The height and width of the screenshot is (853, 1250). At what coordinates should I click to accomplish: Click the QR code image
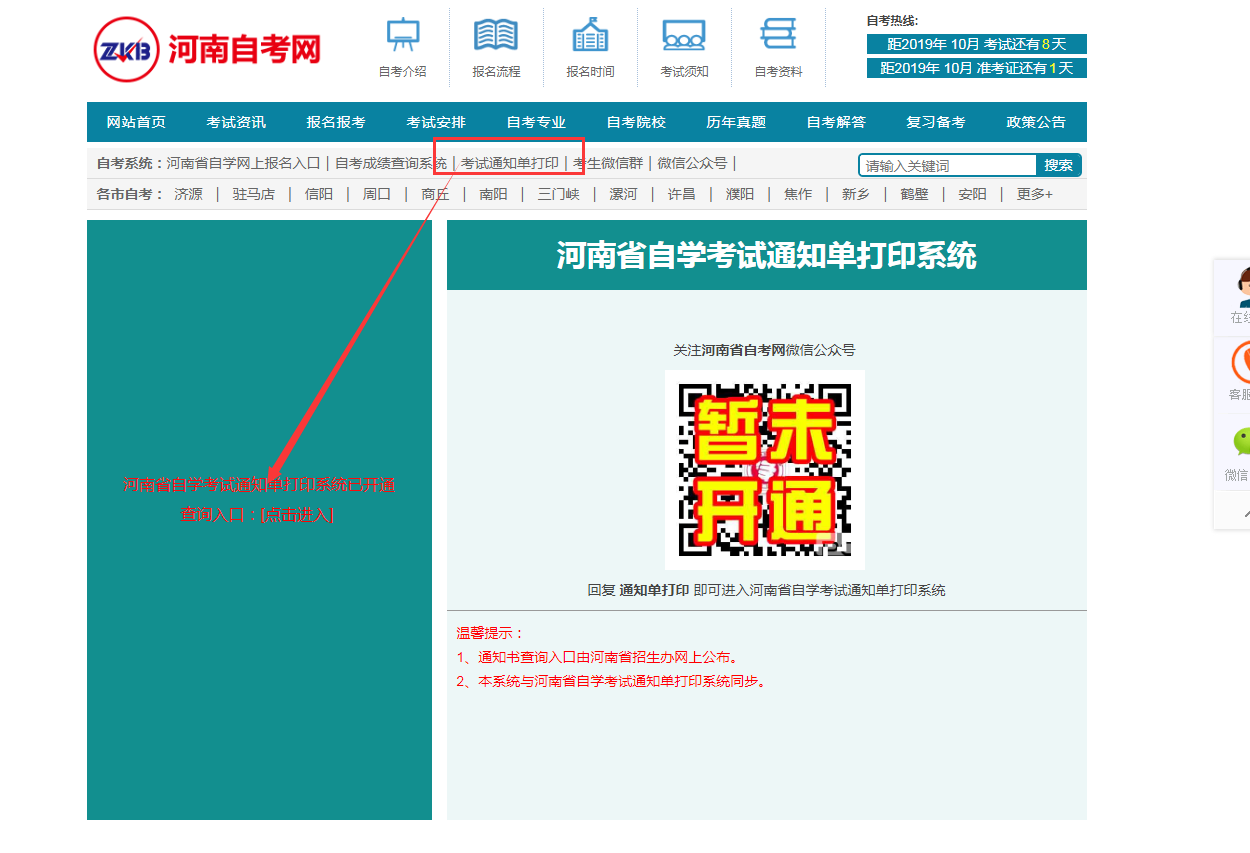[x=765, y=470]
